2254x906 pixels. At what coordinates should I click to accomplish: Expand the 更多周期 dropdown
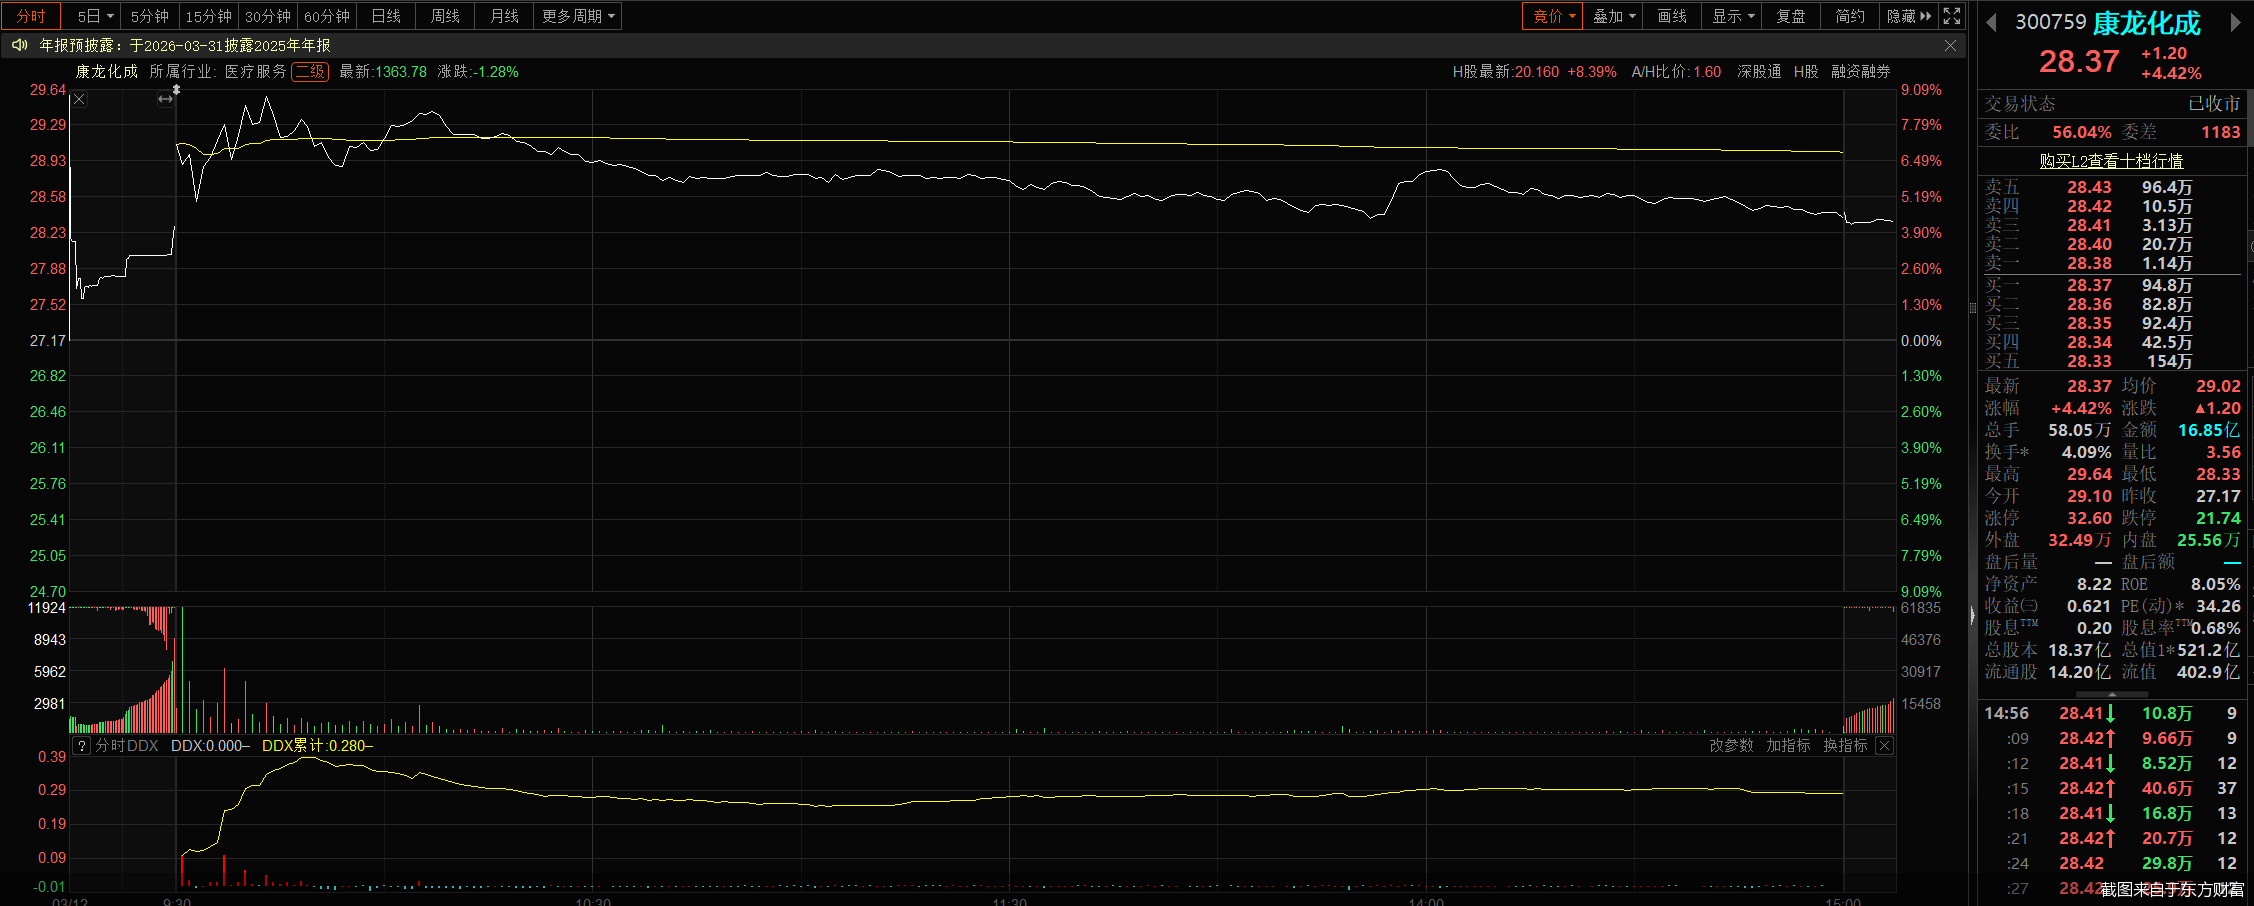pos(578,16)
